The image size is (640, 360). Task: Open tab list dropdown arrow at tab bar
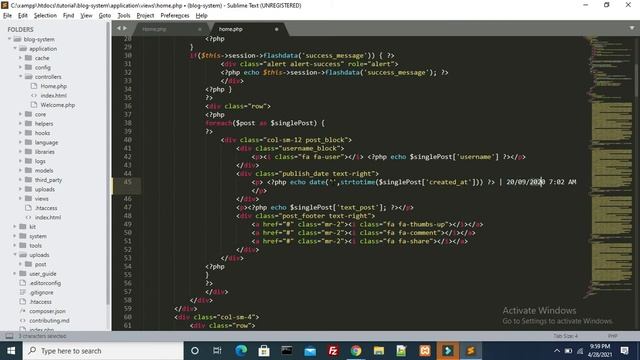632,28
